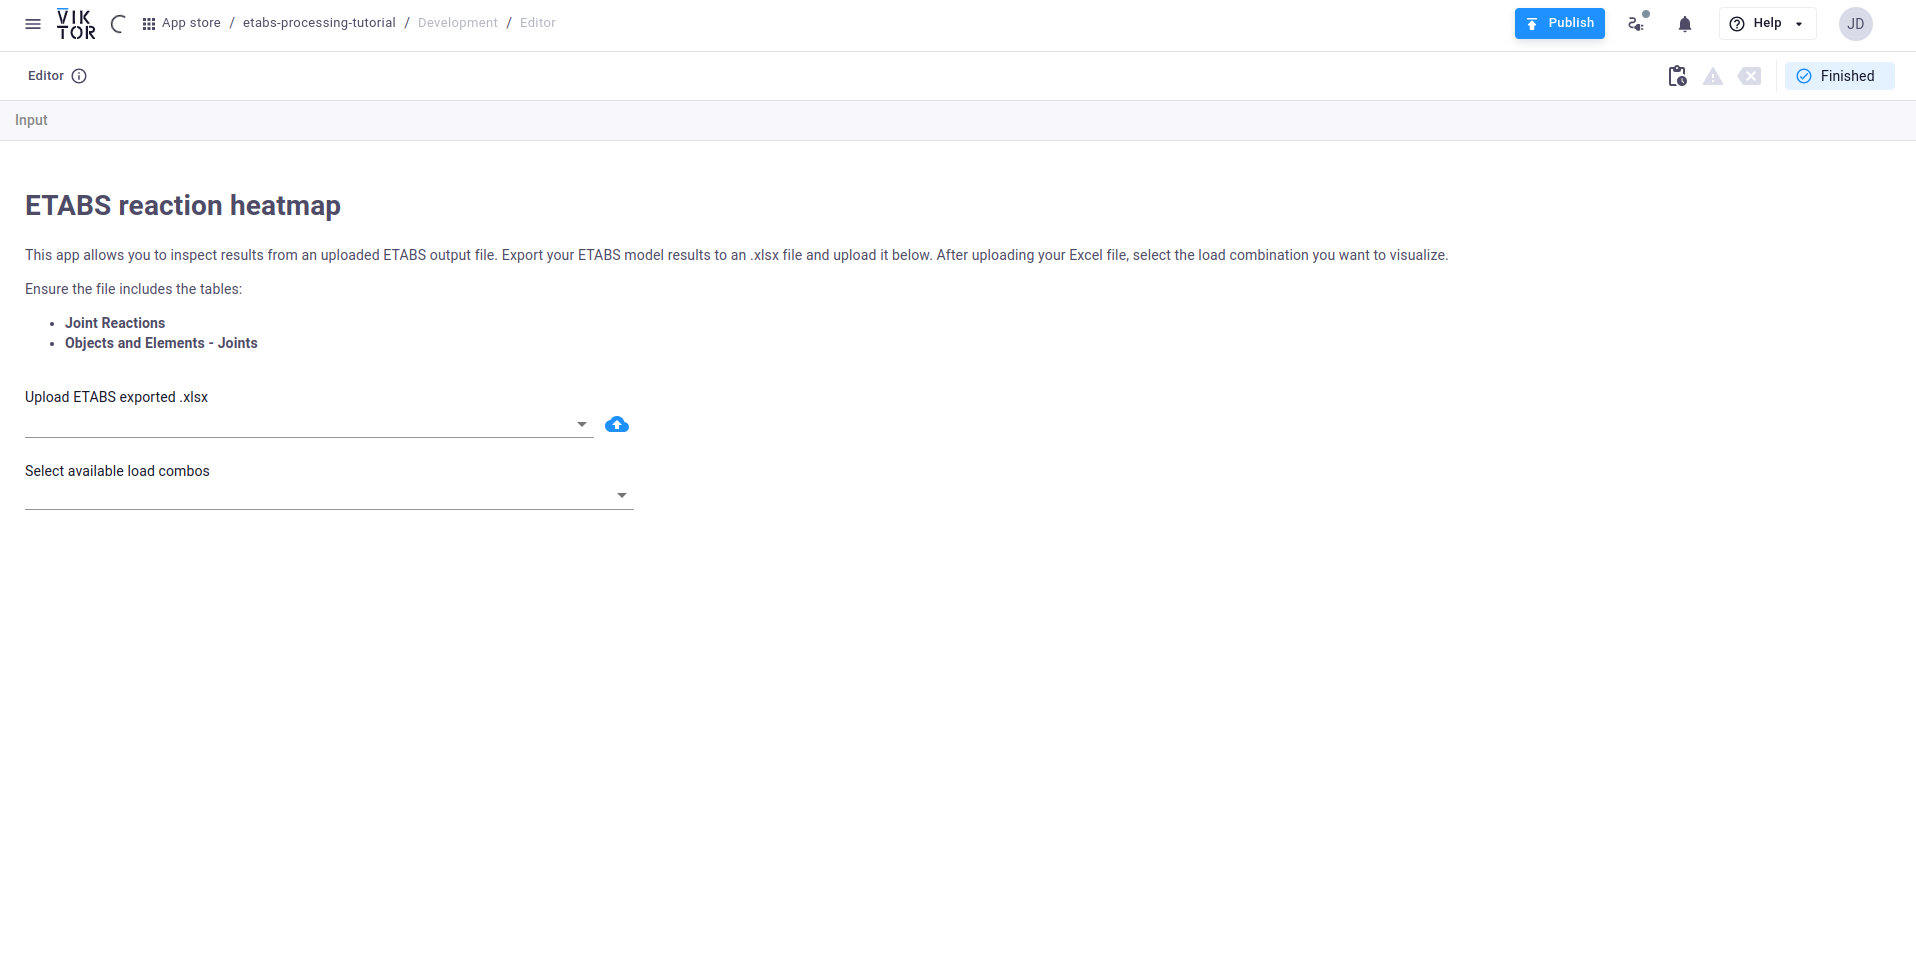The height and width of the screenshot is (953, 1916).
Task: Click the VIKTOR logo
Action: pyautogui.click(x=76, y=24)
